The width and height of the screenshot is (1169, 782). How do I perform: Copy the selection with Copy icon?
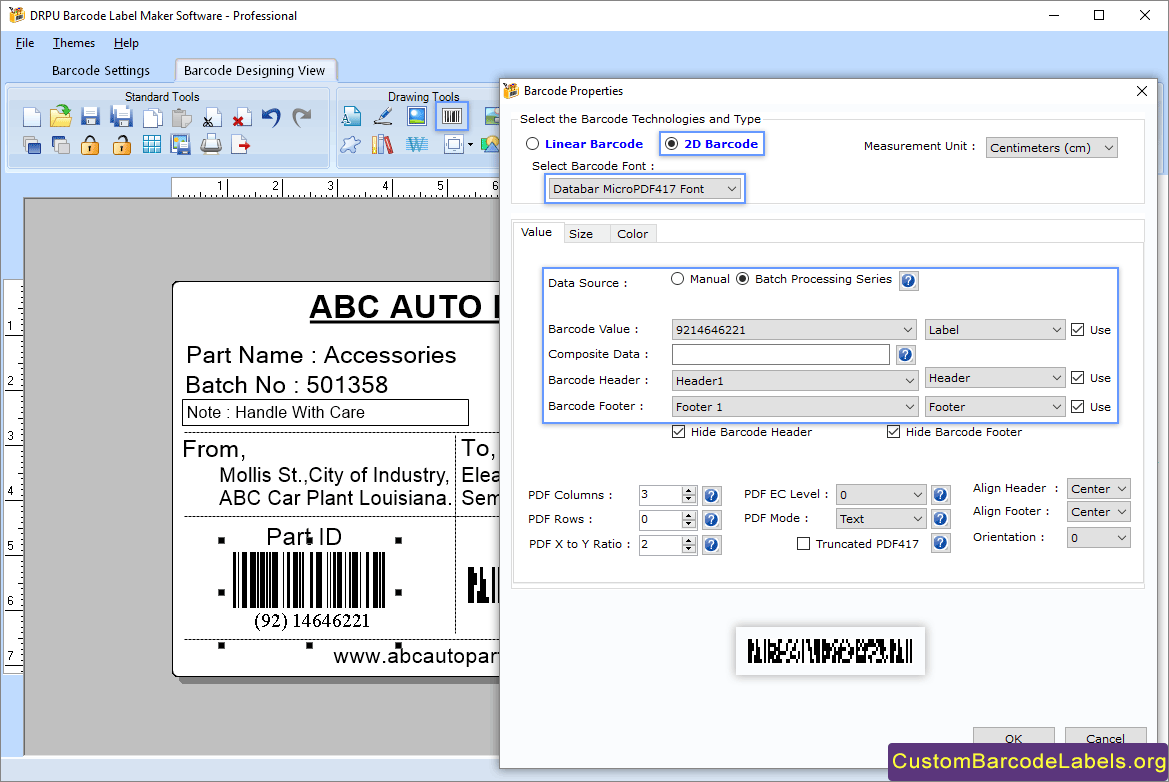click(152, 118)
